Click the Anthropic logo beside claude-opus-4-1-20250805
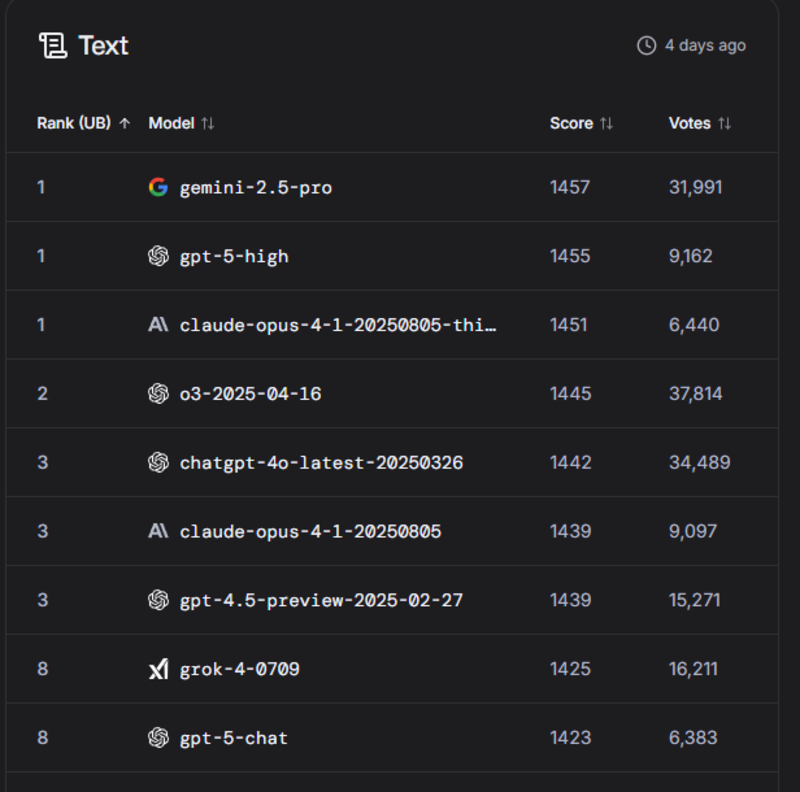800x792 pixels. [158, 531]
